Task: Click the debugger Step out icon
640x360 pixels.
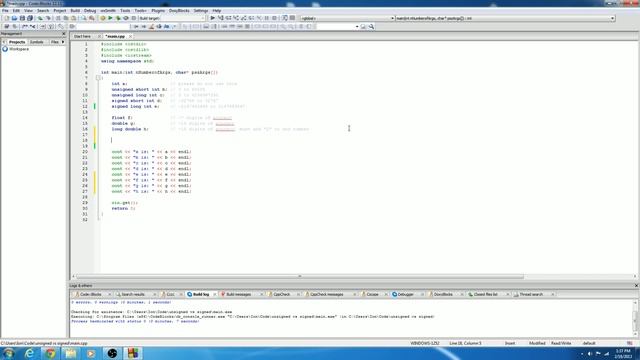Action: [244, 18]
